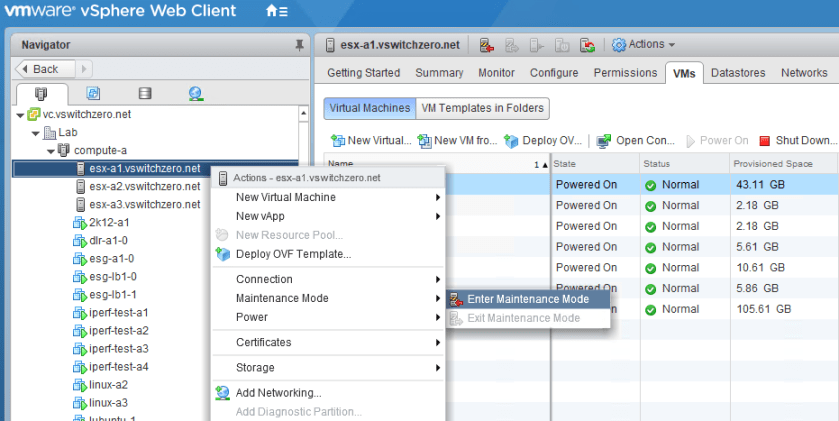Open the VMs and Templates navigator view
The image size is (839, 421).
[x=93, y=94]
